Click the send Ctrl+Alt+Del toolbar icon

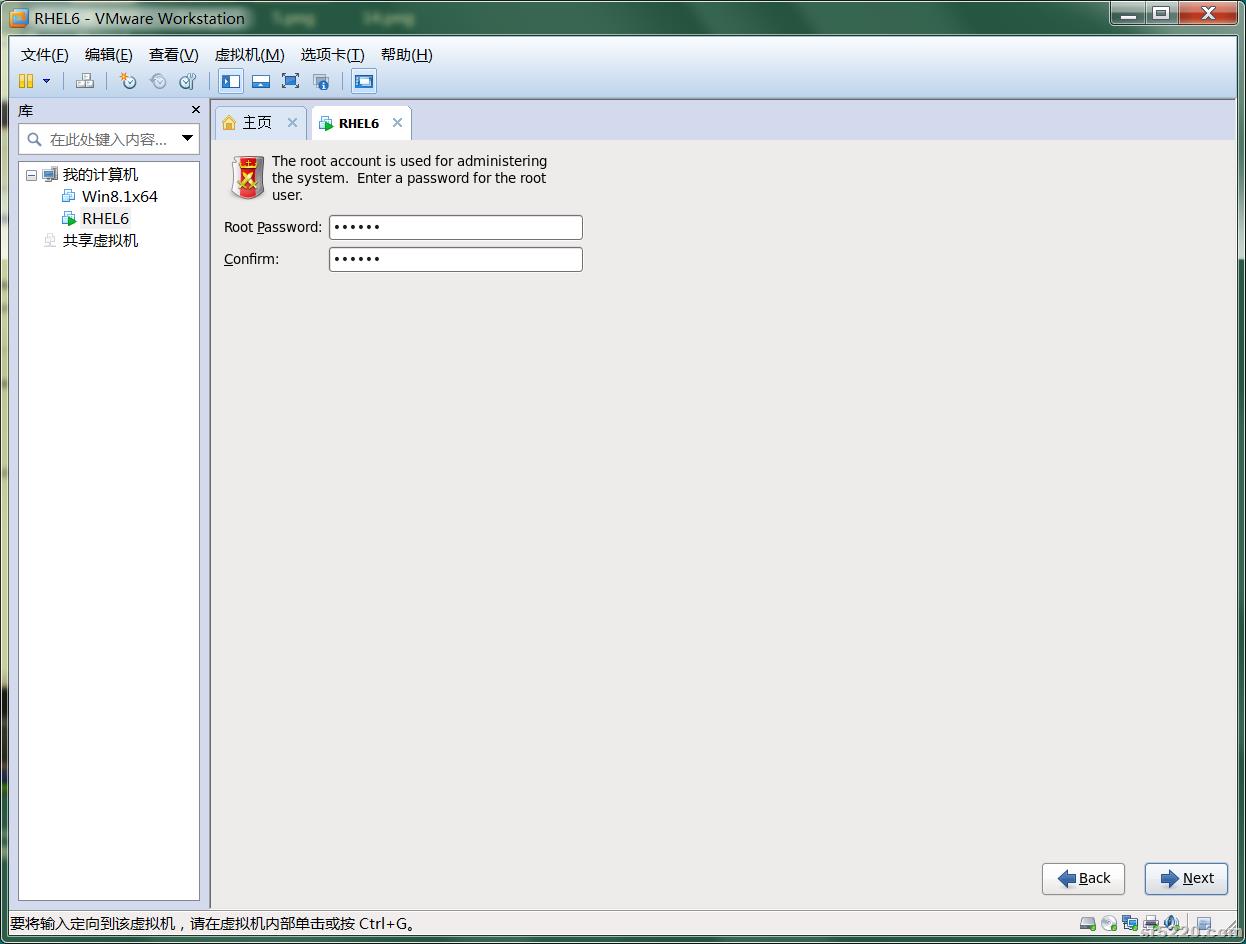pos(85,81)
